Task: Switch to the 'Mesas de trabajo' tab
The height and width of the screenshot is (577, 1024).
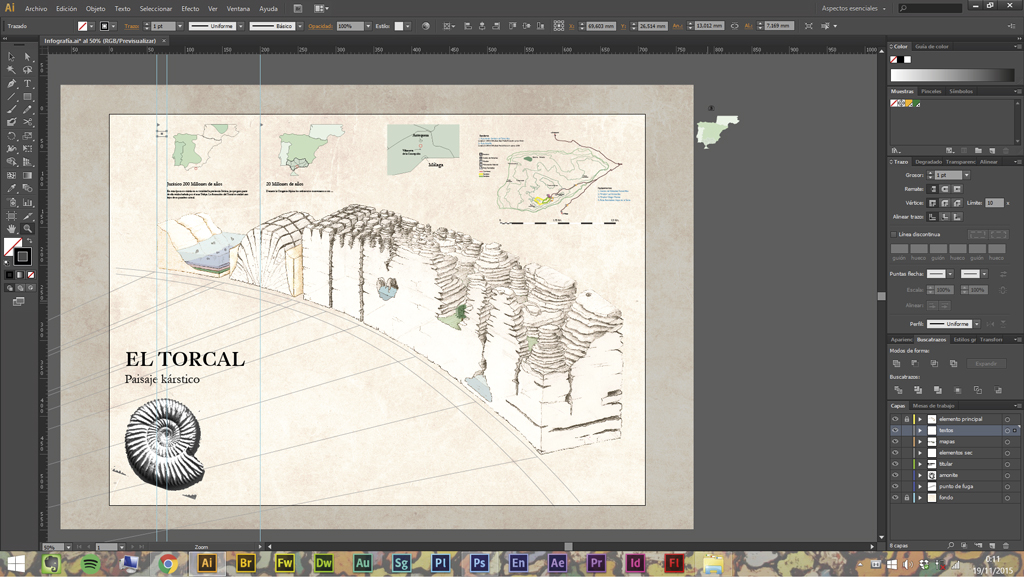Action: [933, 406]
